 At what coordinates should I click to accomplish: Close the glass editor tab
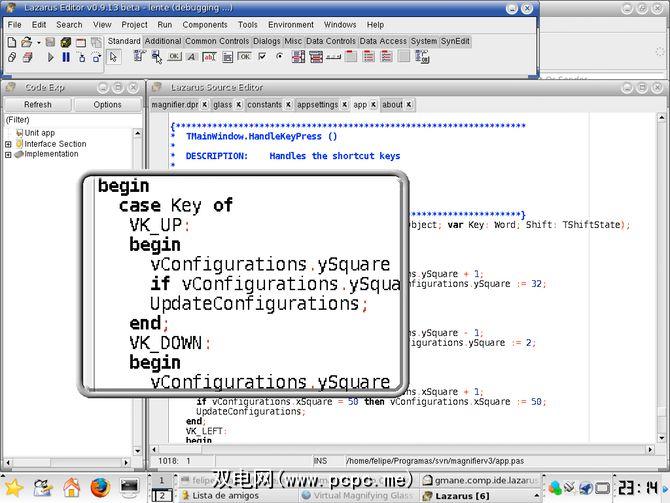[x=238, y=104]
